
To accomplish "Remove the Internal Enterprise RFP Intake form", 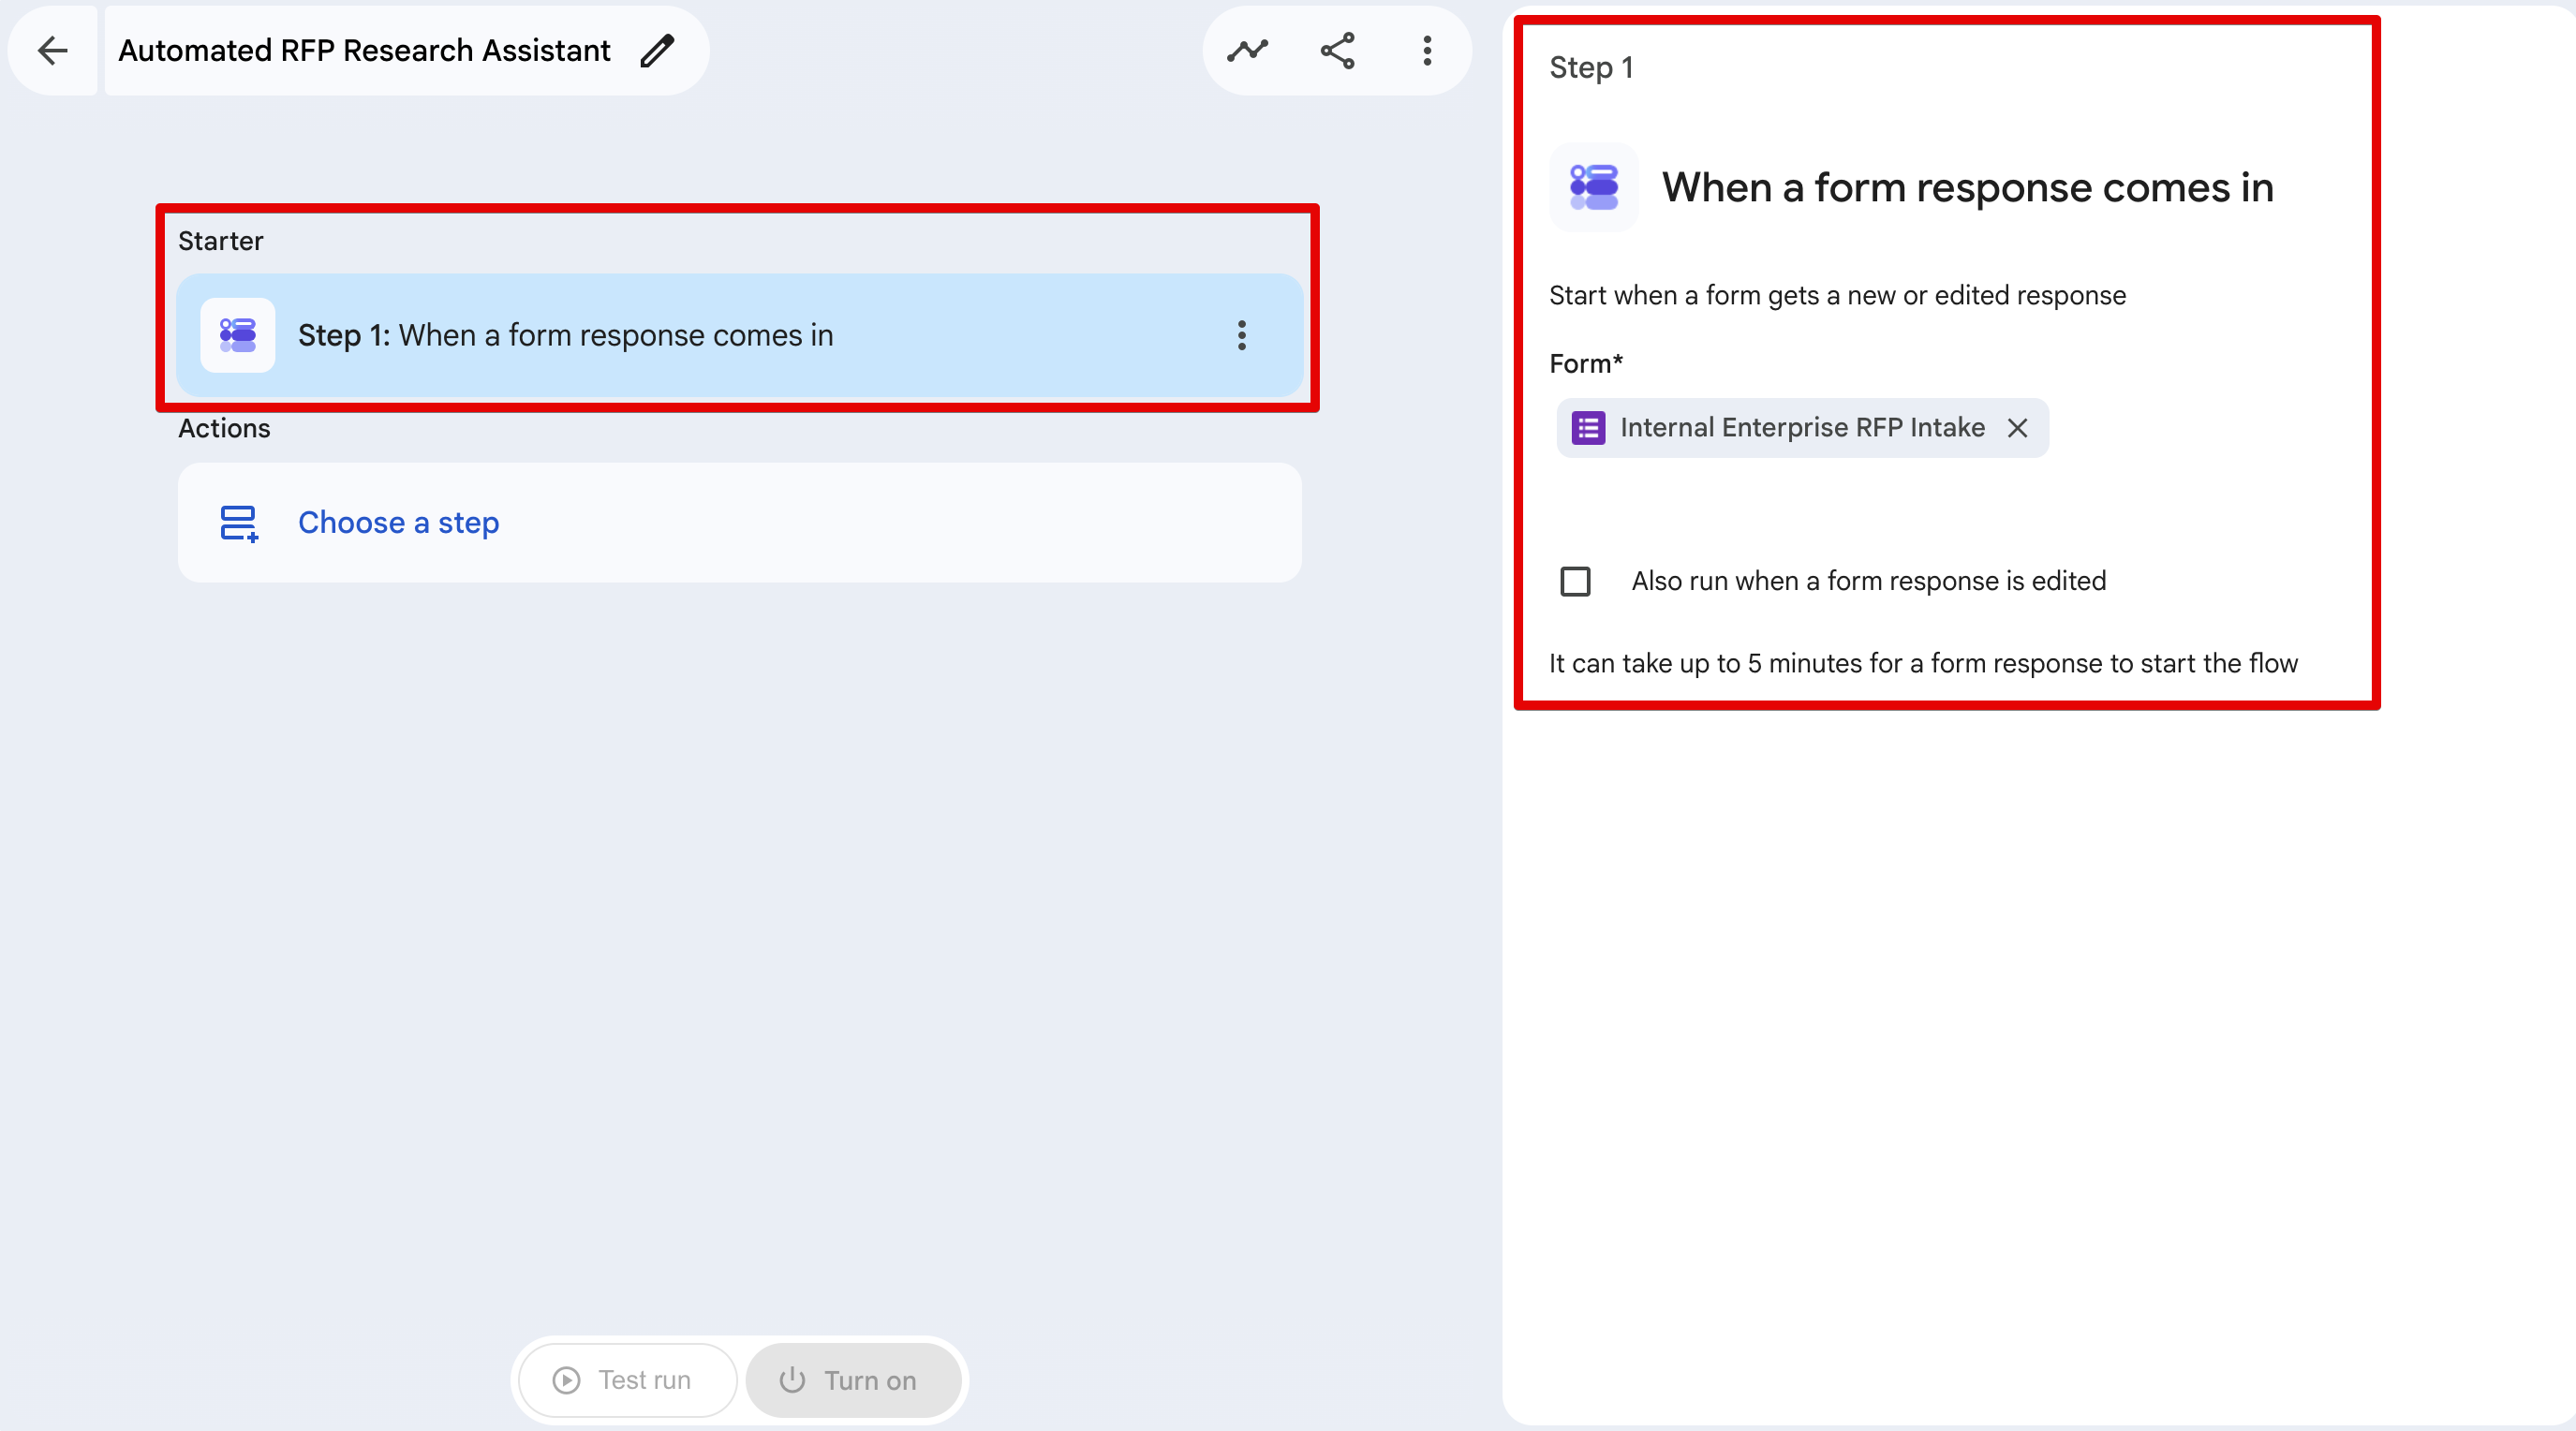I will 2017,428.
